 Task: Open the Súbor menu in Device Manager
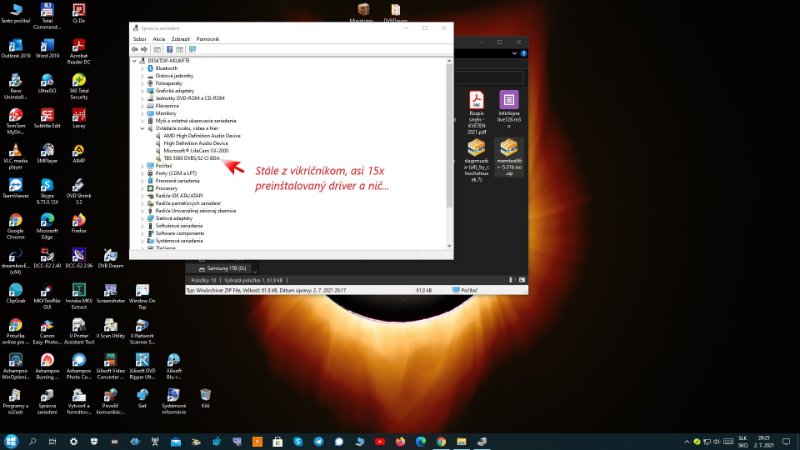pyautogui.click(x=139, y=38)
